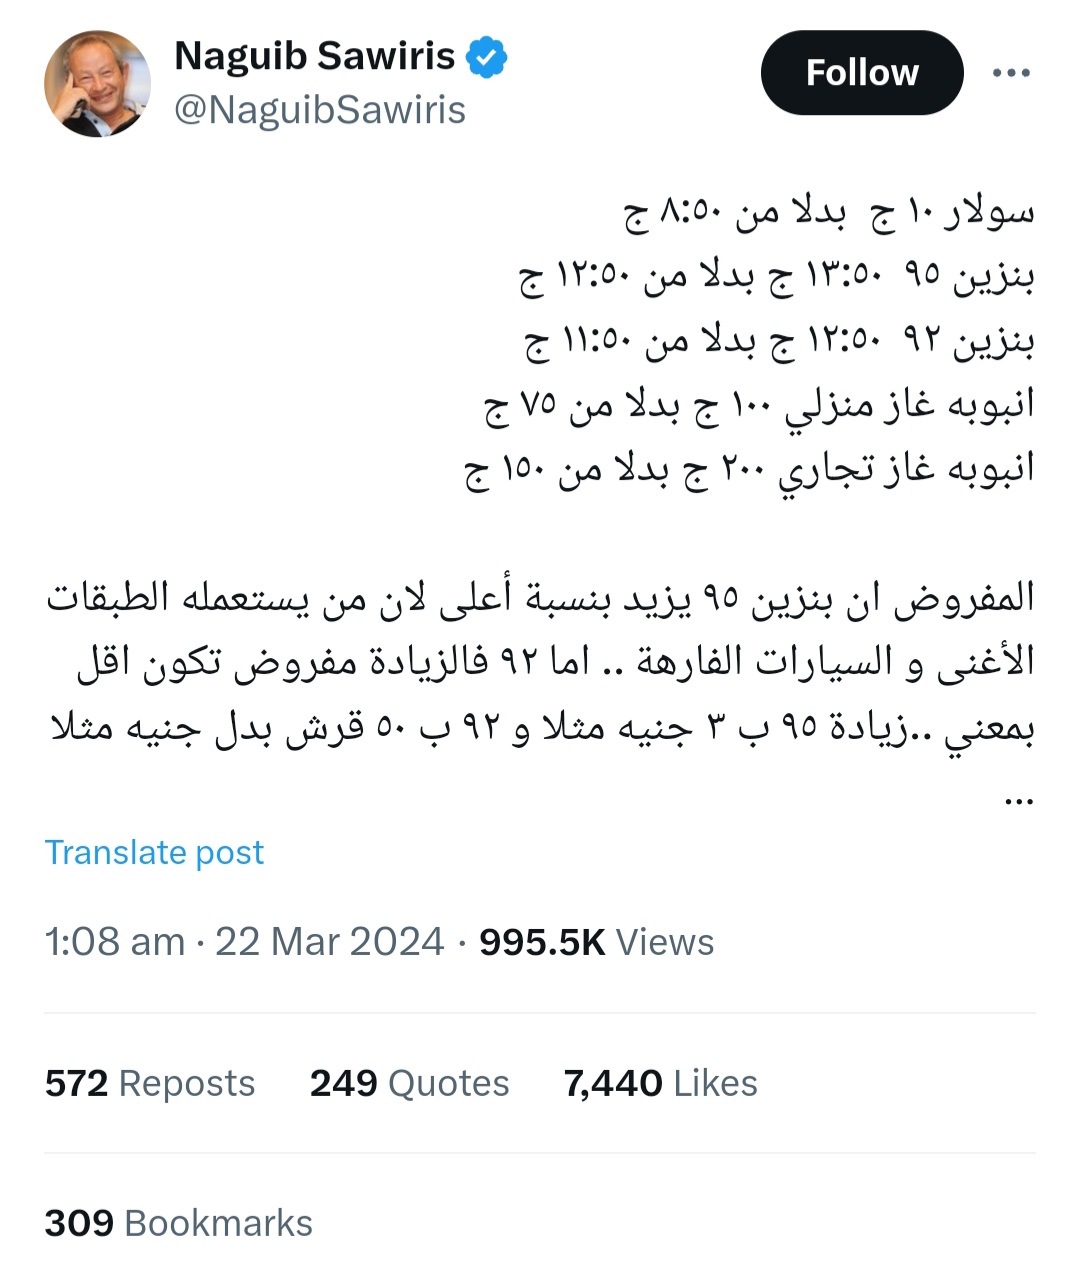Click the بنزين ٩٥ price line
The image size is (1080, 1266).
pyautogui.click(x=777, y=277)
